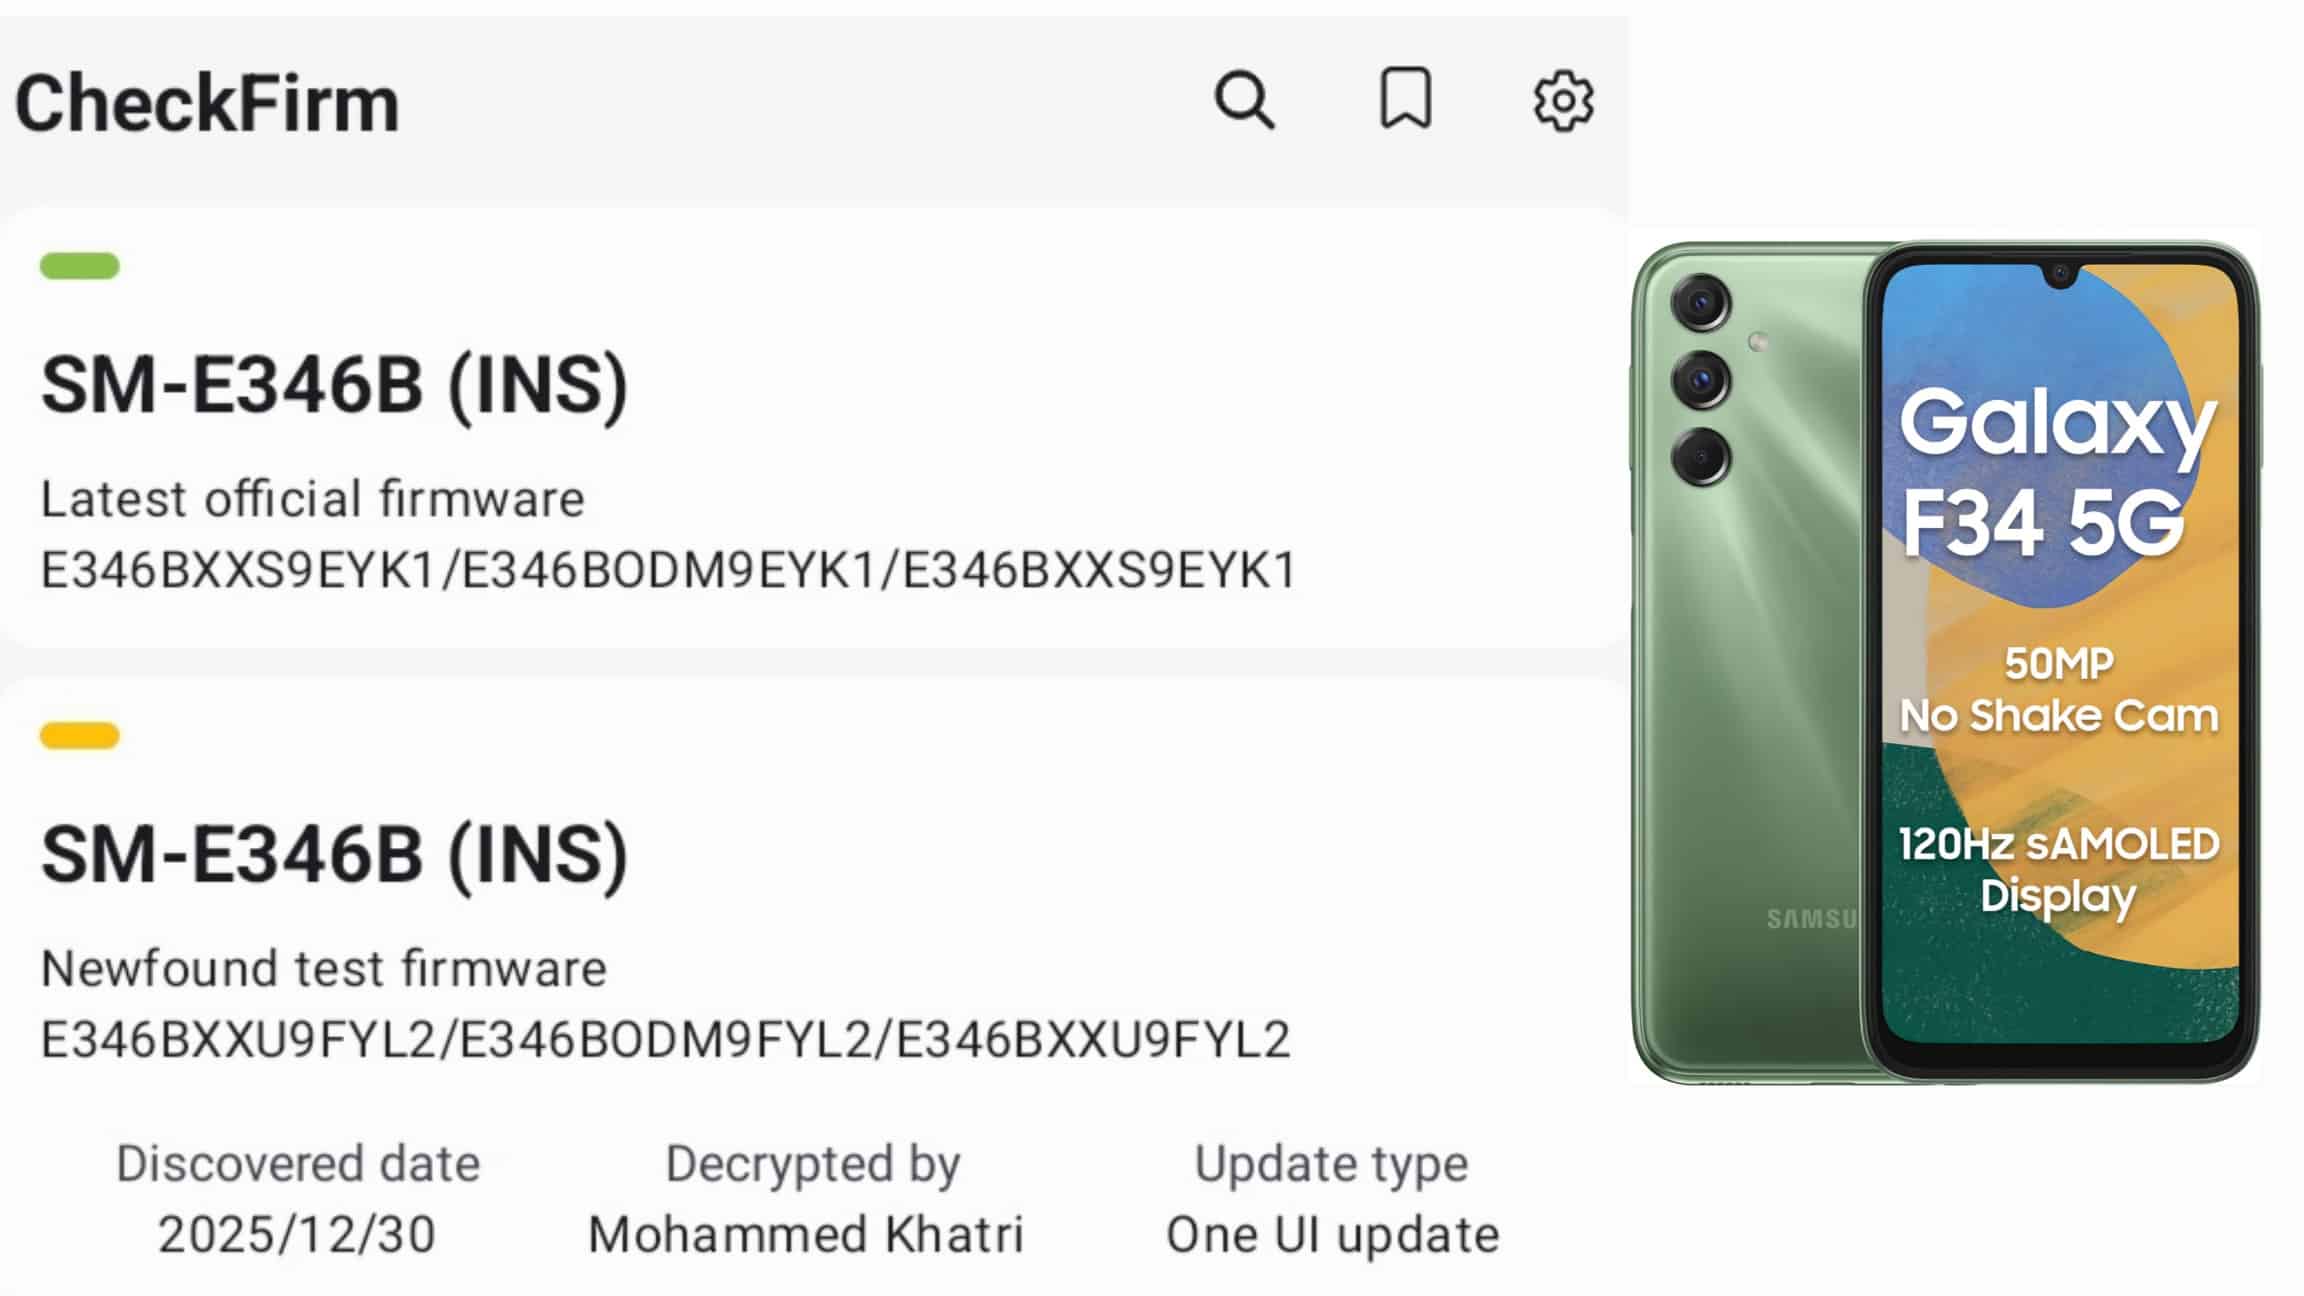The height and width of the screenshot is (1296, 2304).
Task: Click the E346BXXS9EYK1 firmware version string
Action: (668, 570)
